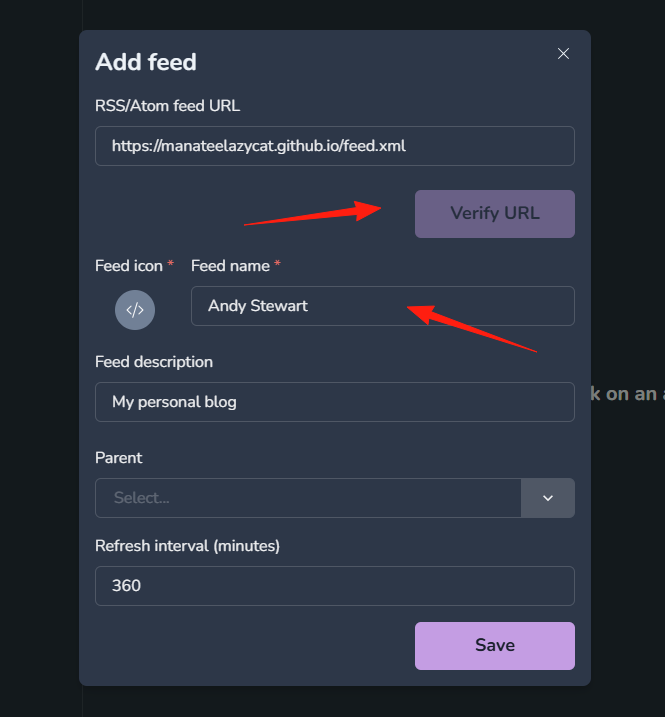
Task: Click the Parent label
Action: pyautogui.click(x=118, y=458)
